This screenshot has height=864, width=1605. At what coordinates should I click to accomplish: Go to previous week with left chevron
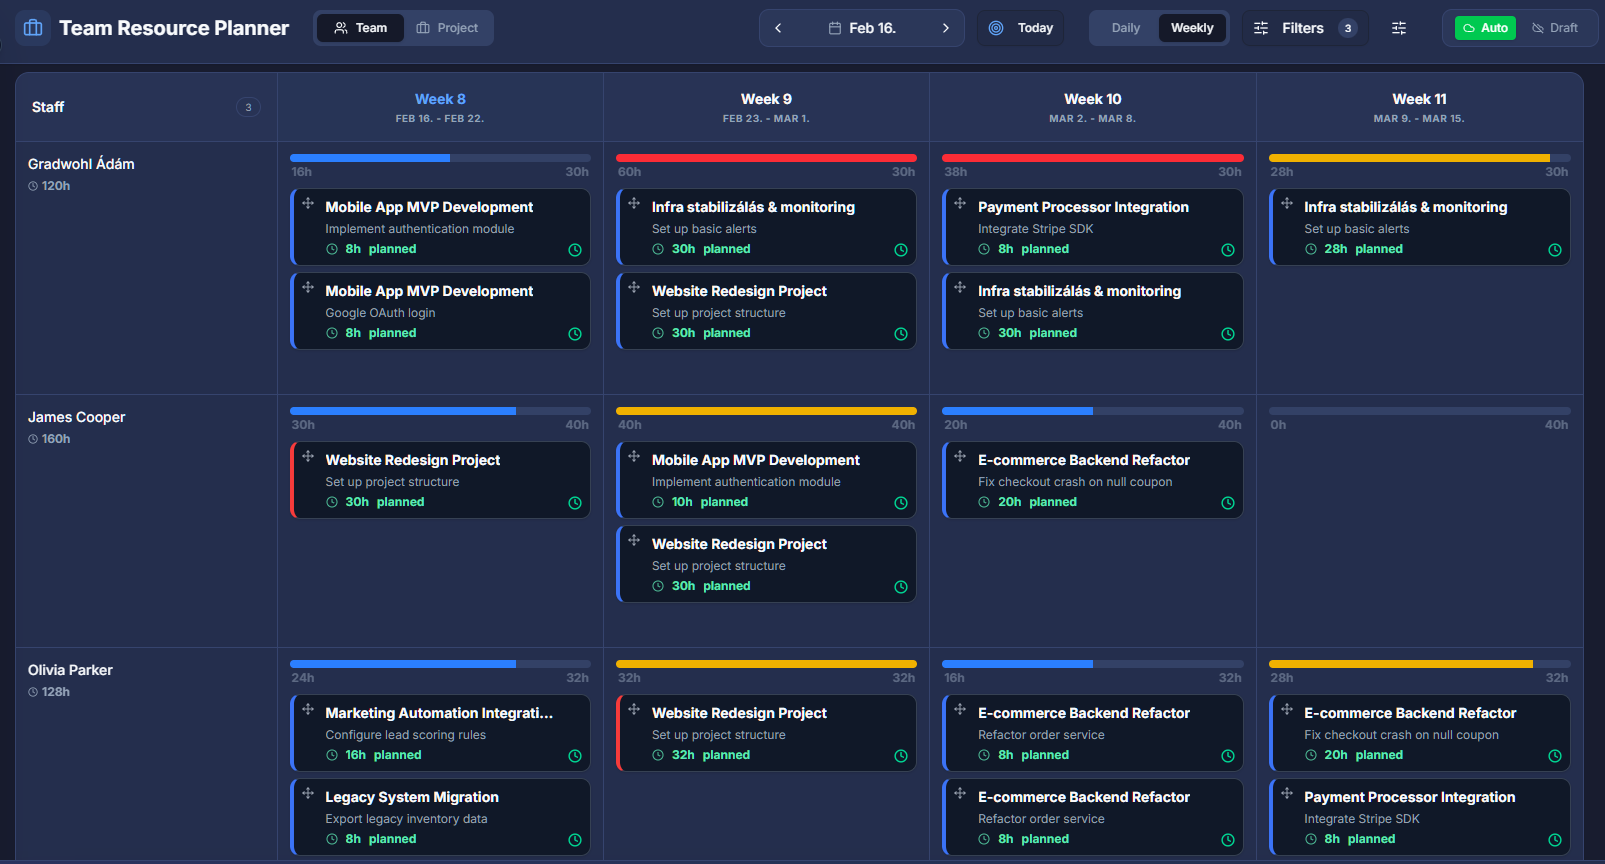point(778,28)
